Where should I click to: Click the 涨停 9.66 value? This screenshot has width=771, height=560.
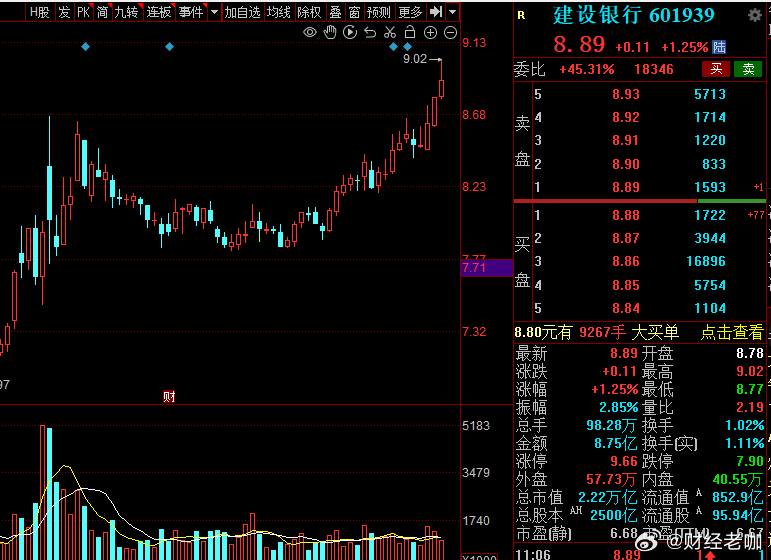click(623, 461)
